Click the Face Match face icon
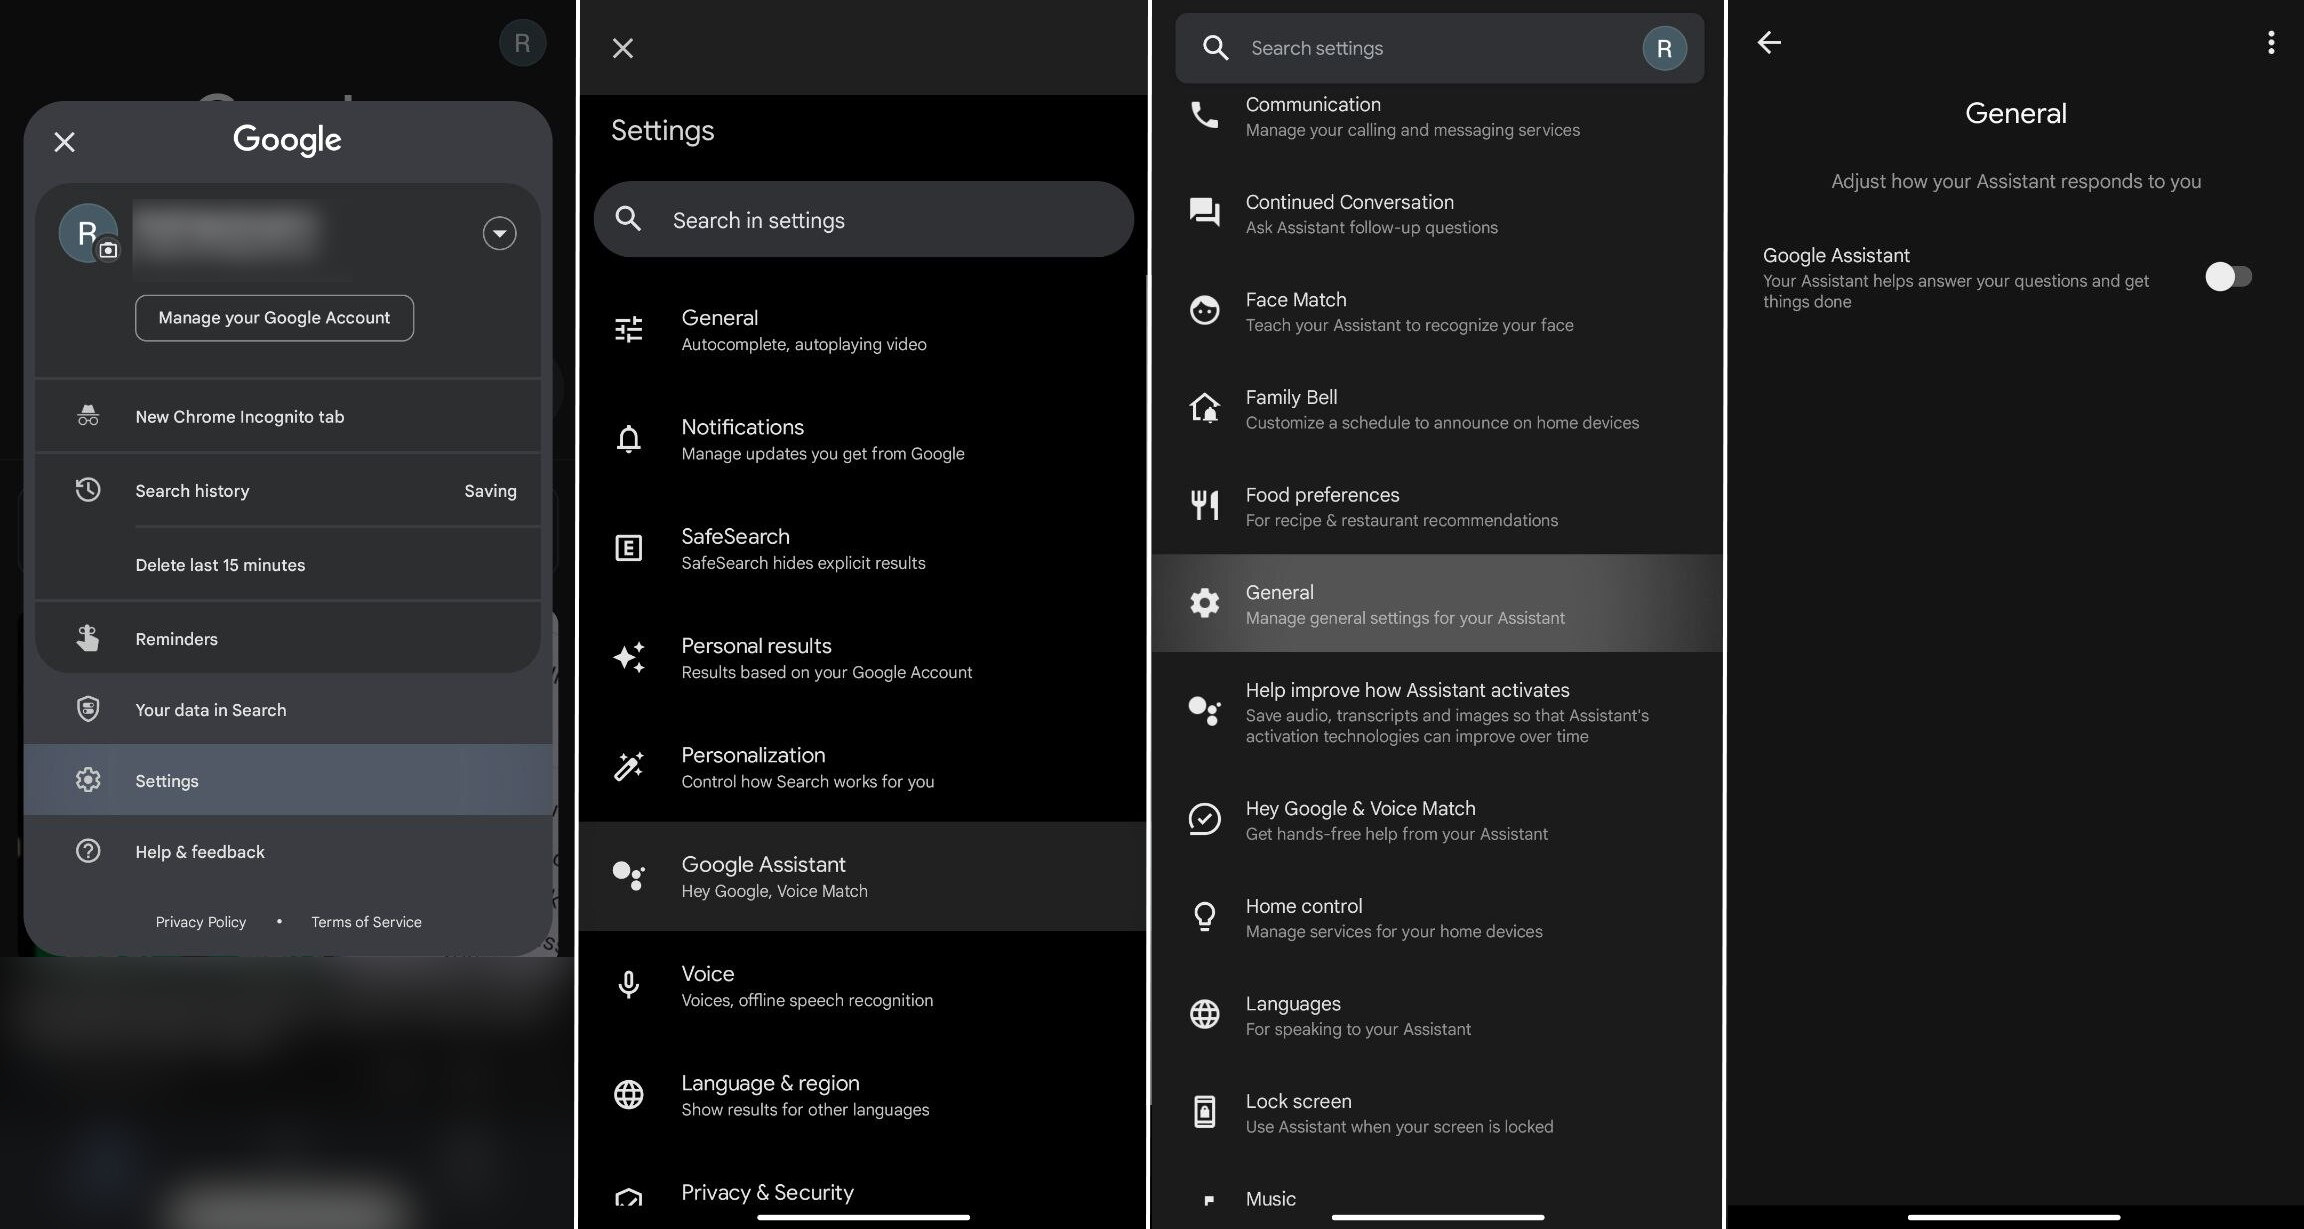This screenshot has height=1229, width=2304. click(1204, 311)
